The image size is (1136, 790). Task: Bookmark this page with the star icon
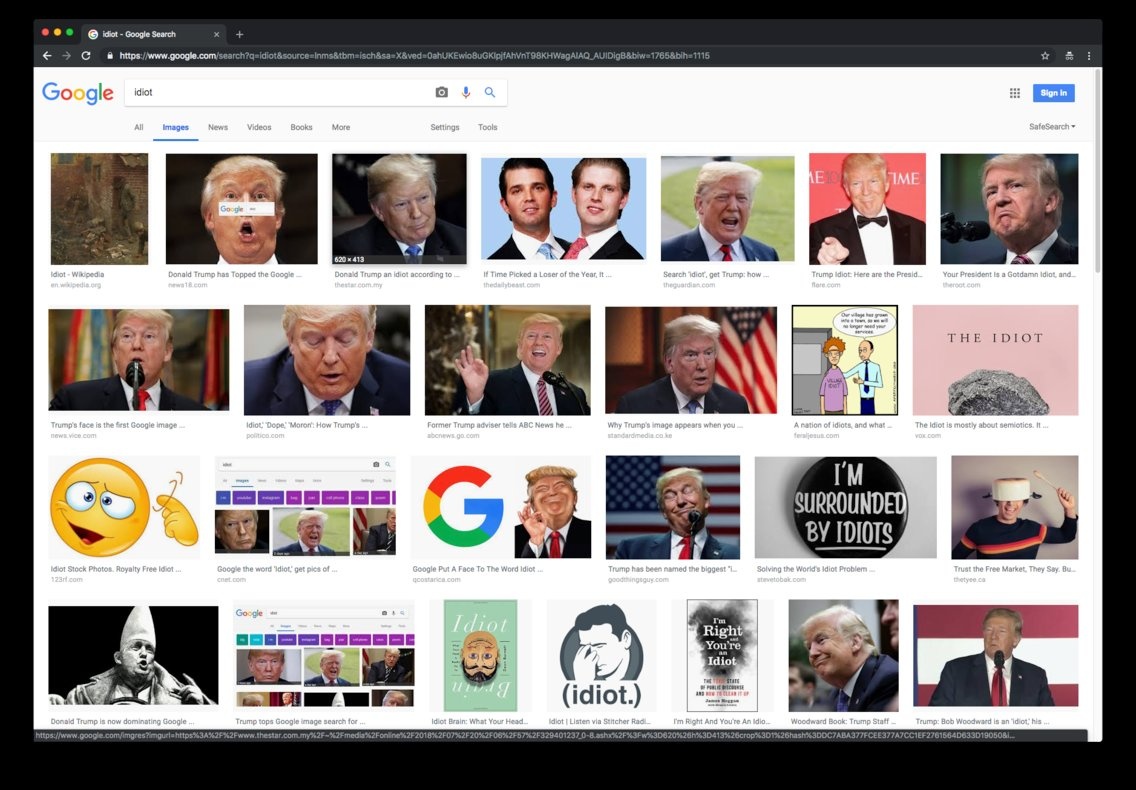(x=1044, y=55)
